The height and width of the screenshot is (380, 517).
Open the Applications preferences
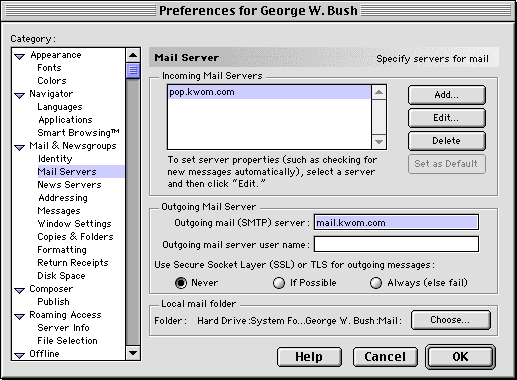pyautogui.click(x=65, y=120)
